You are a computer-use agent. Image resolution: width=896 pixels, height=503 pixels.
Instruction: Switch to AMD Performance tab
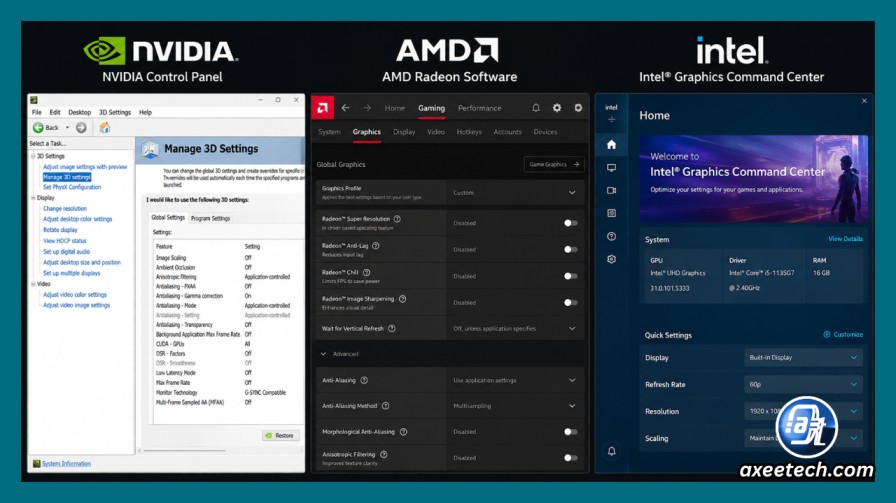click(479, 108)
